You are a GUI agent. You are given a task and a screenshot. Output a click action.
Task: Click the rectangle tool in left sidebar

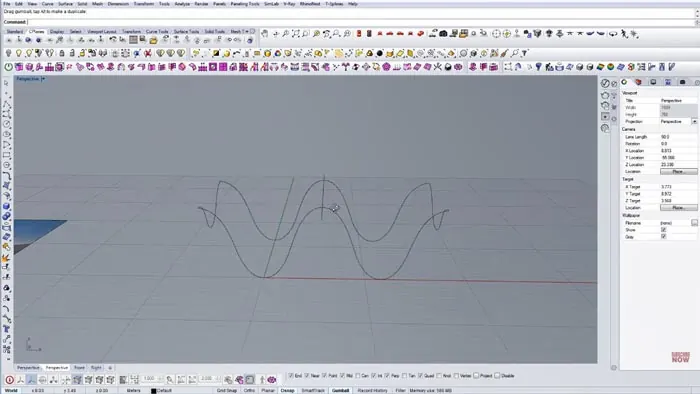(x=6, y=155)
